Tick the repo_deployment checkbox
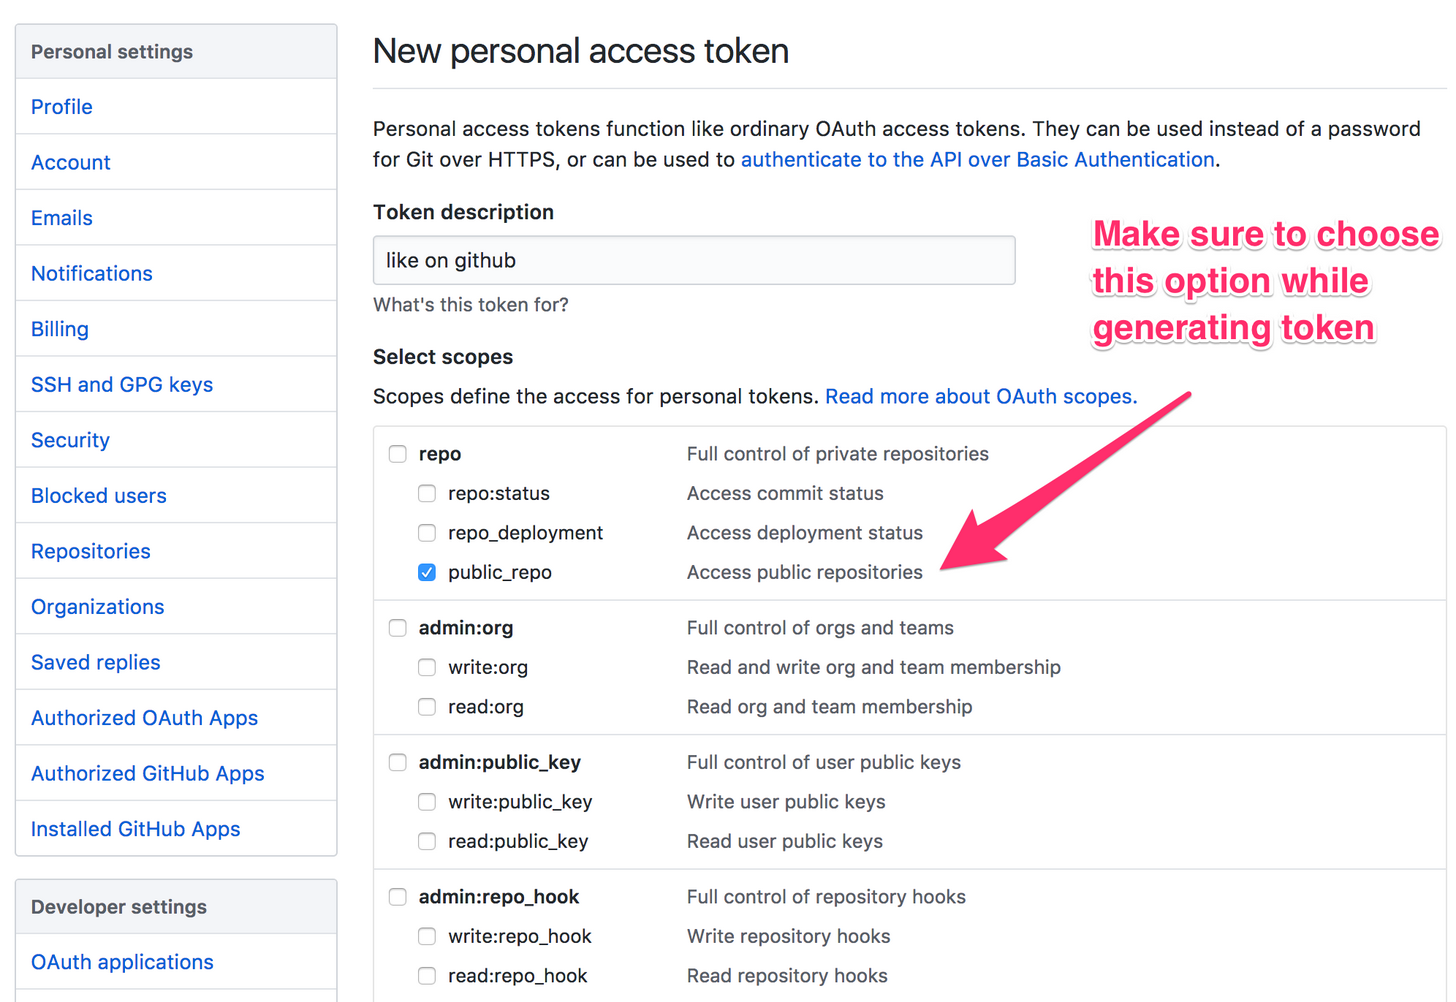The image size is (1456, 1002). click(427, 533)
